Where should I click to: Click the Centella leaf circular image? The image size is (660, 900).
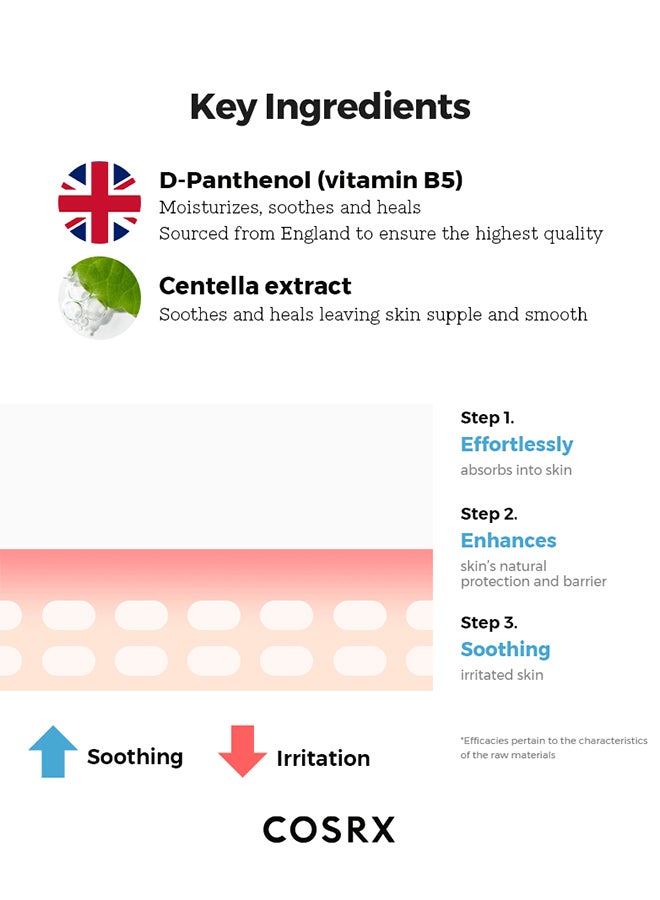click(x=99, y=297)
